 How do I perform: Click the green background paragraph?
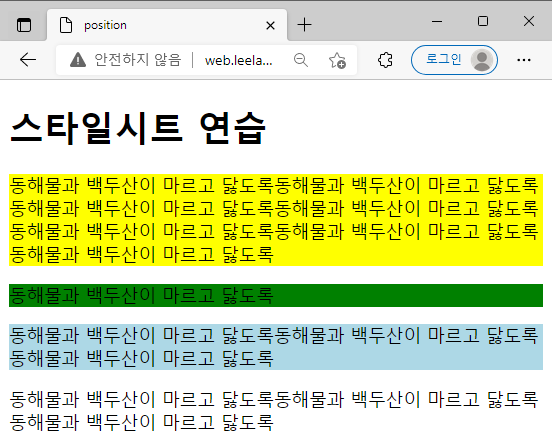276,295
